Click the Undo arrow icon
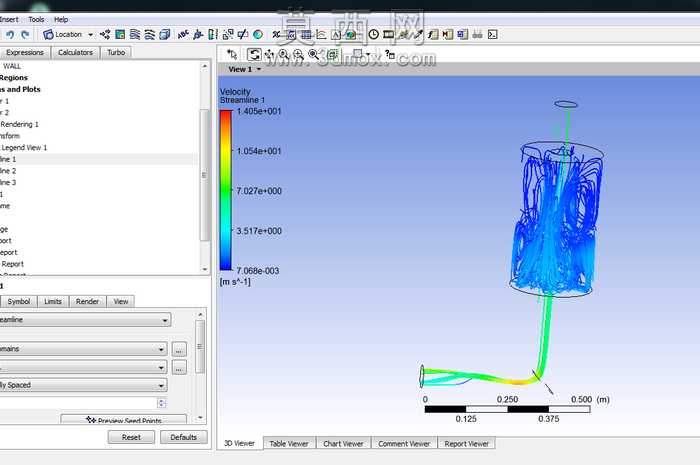700x465 pixels. (x=10, y=34)
